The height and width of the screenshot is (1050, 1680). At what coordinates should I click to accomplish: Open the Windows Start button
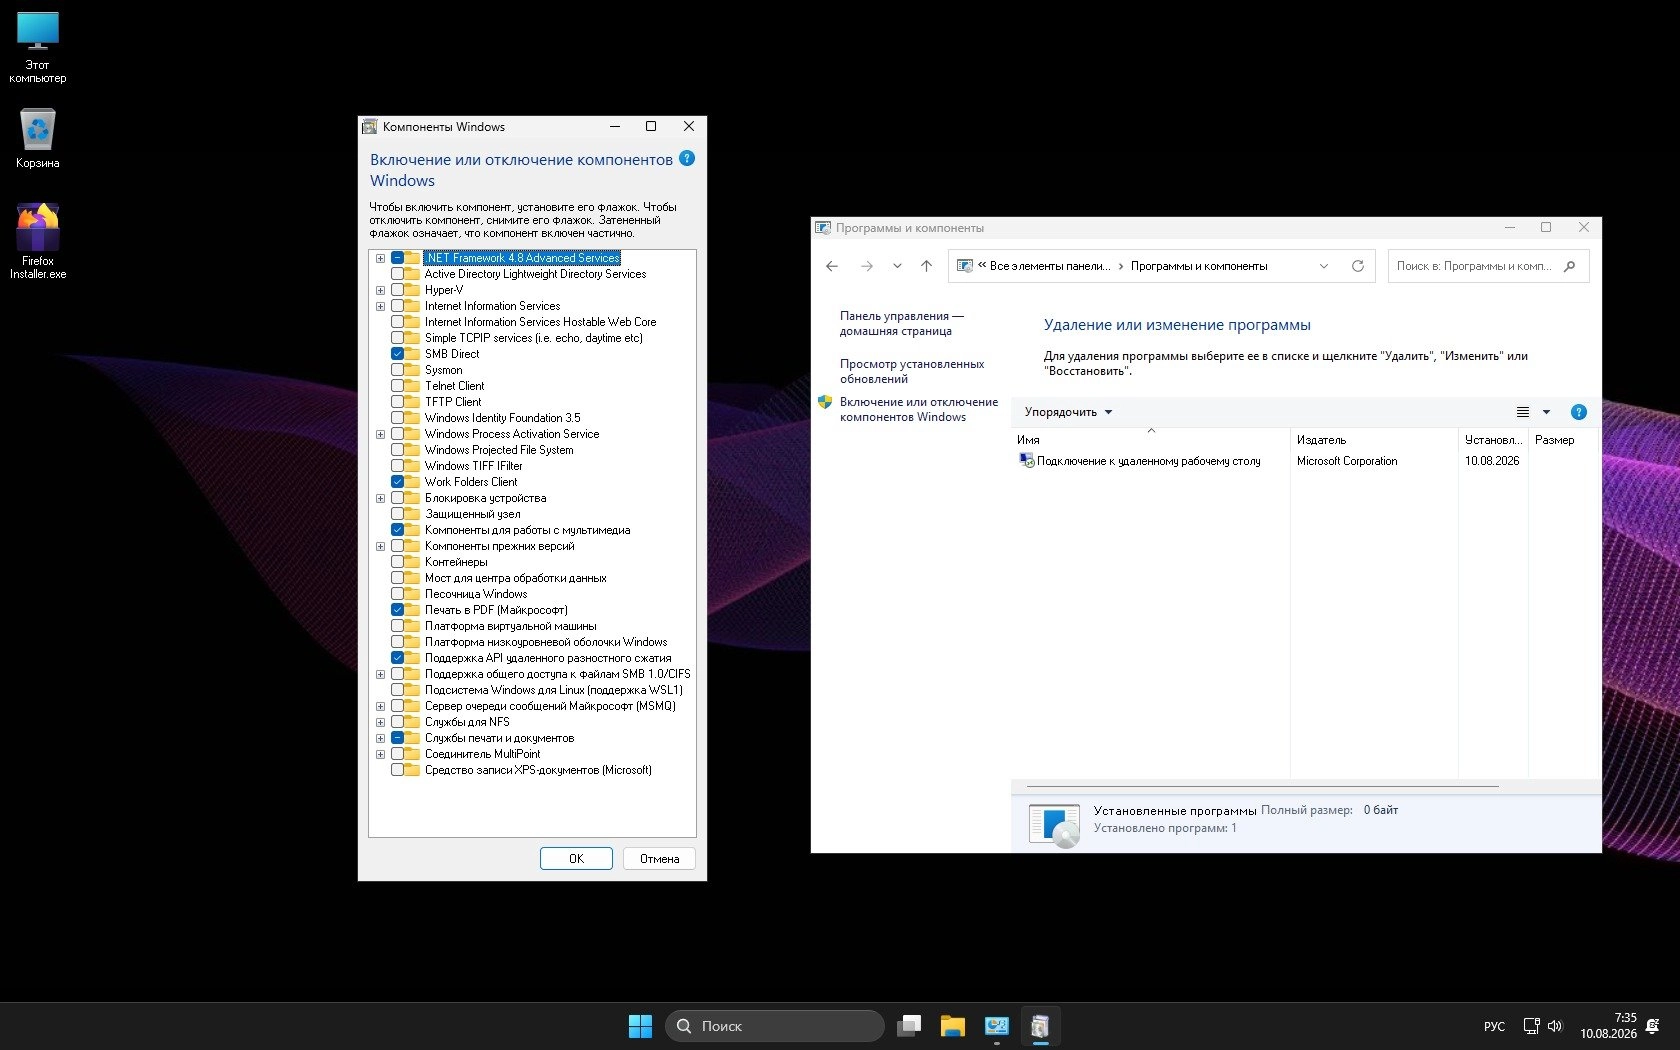[x=640, y=1026]
